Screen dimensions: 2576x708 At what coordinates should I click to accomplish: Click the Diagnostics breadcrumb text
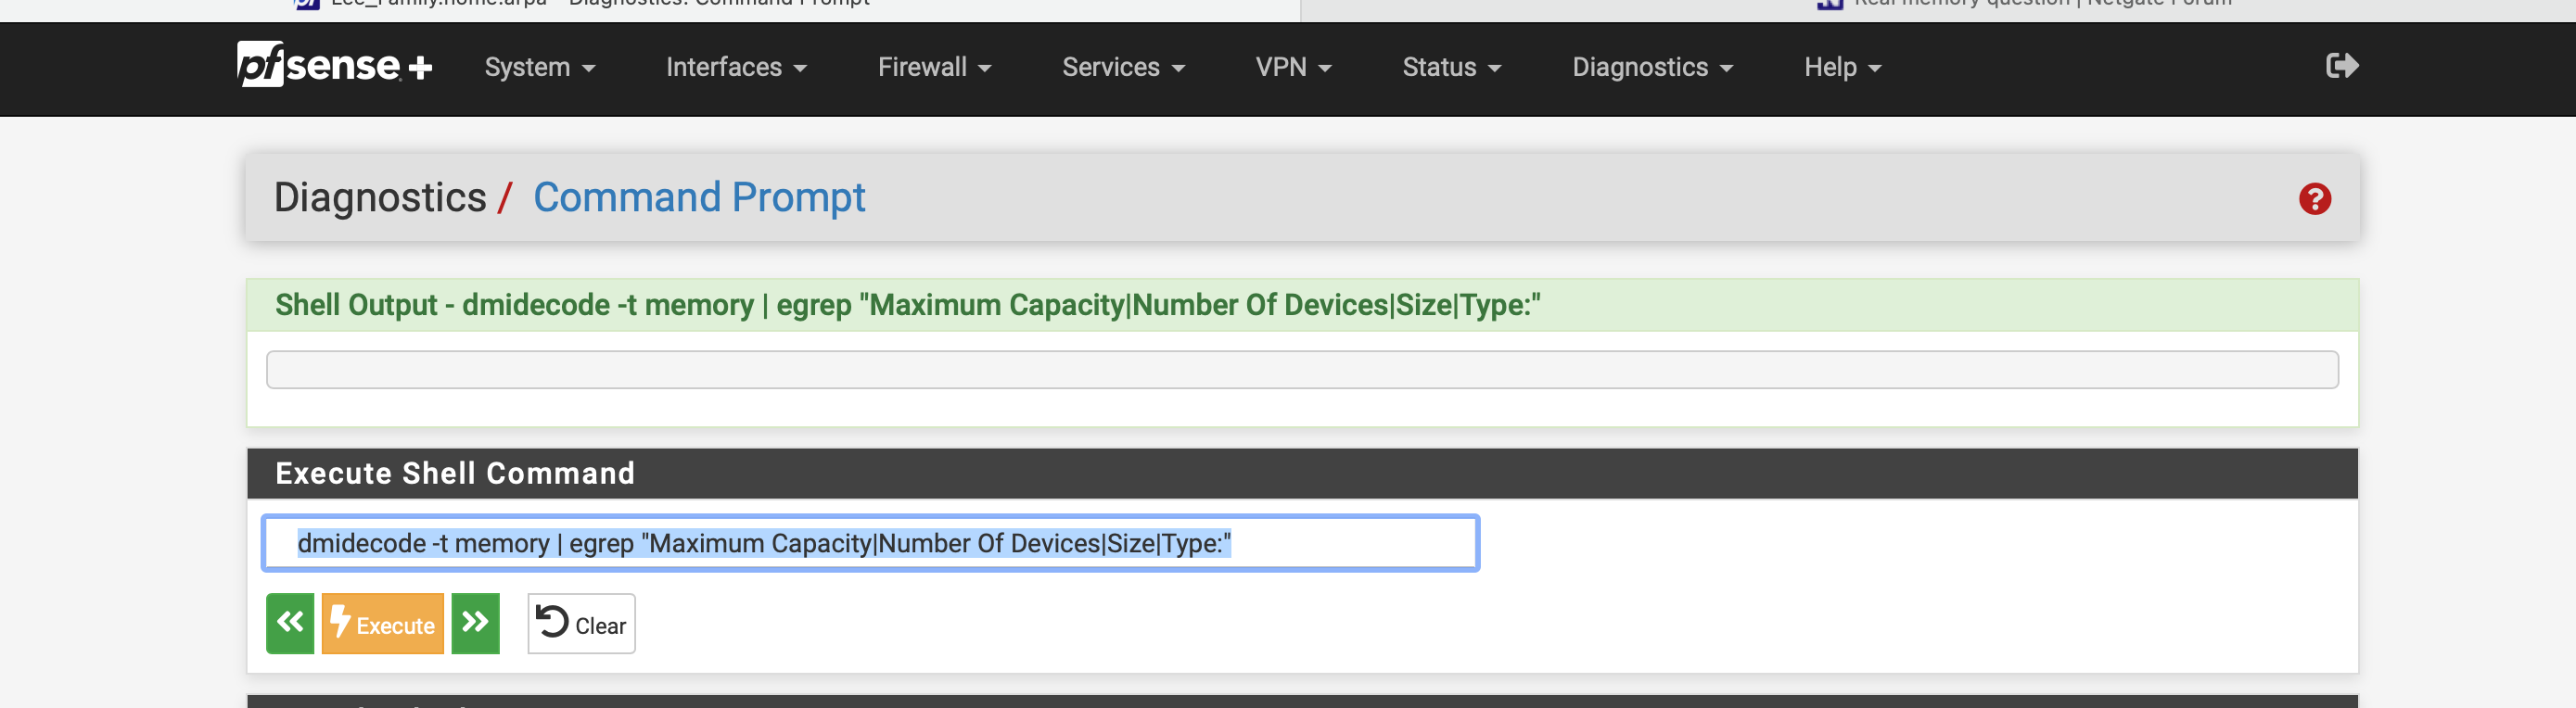(380, 197)
